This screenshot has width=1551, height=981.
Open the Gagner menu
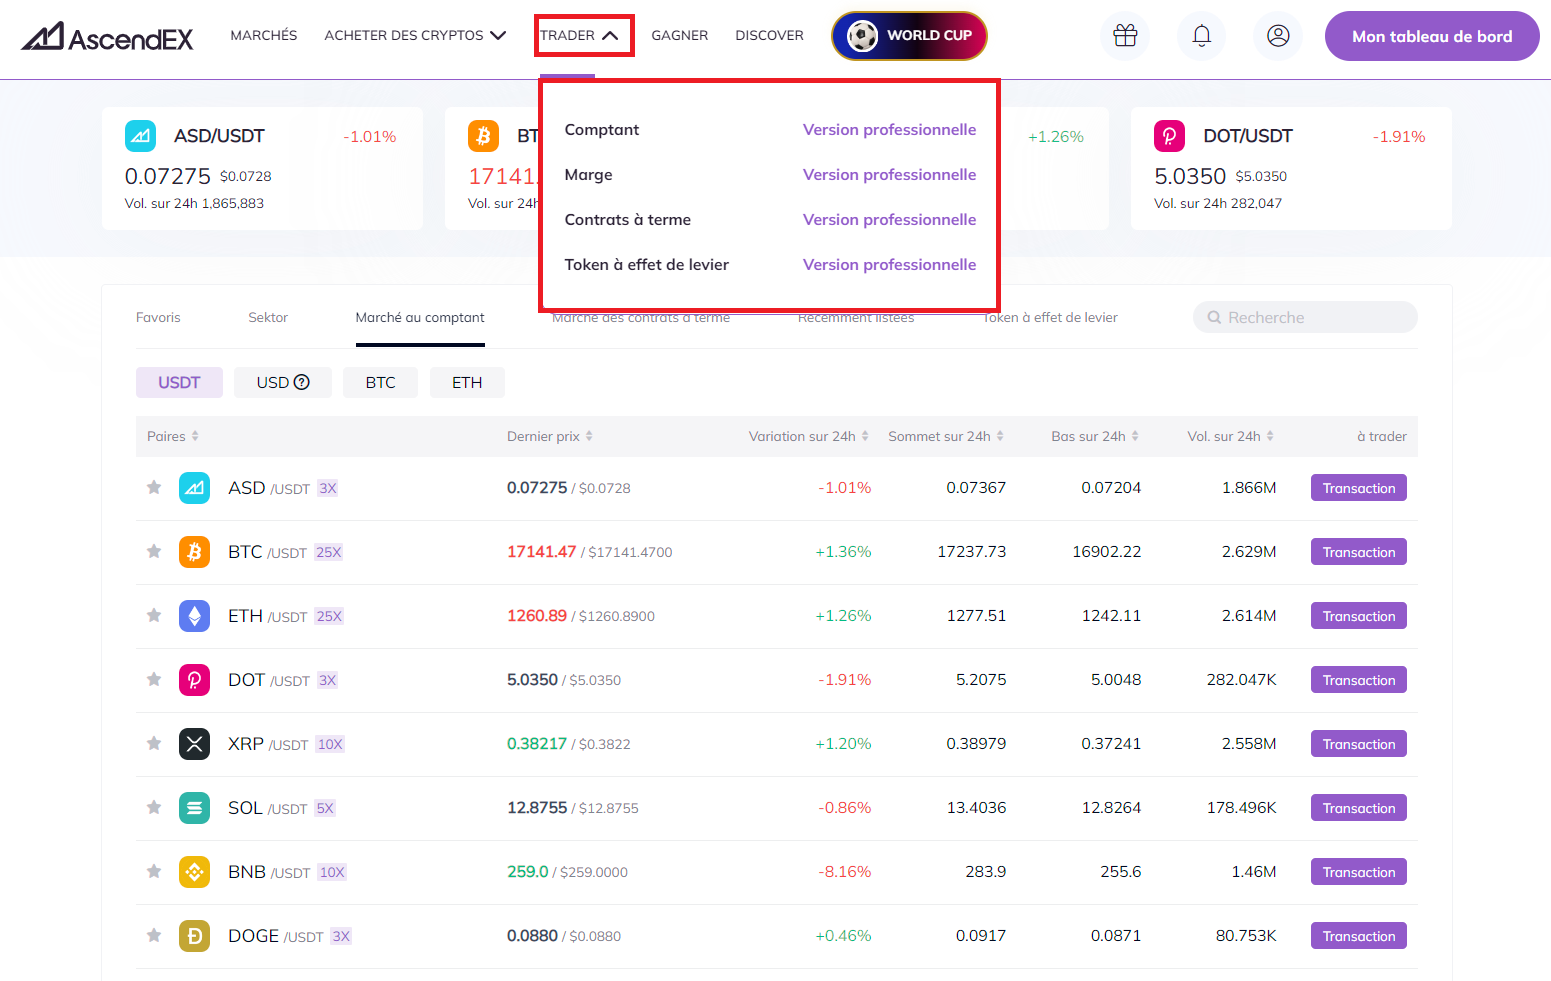680,35
